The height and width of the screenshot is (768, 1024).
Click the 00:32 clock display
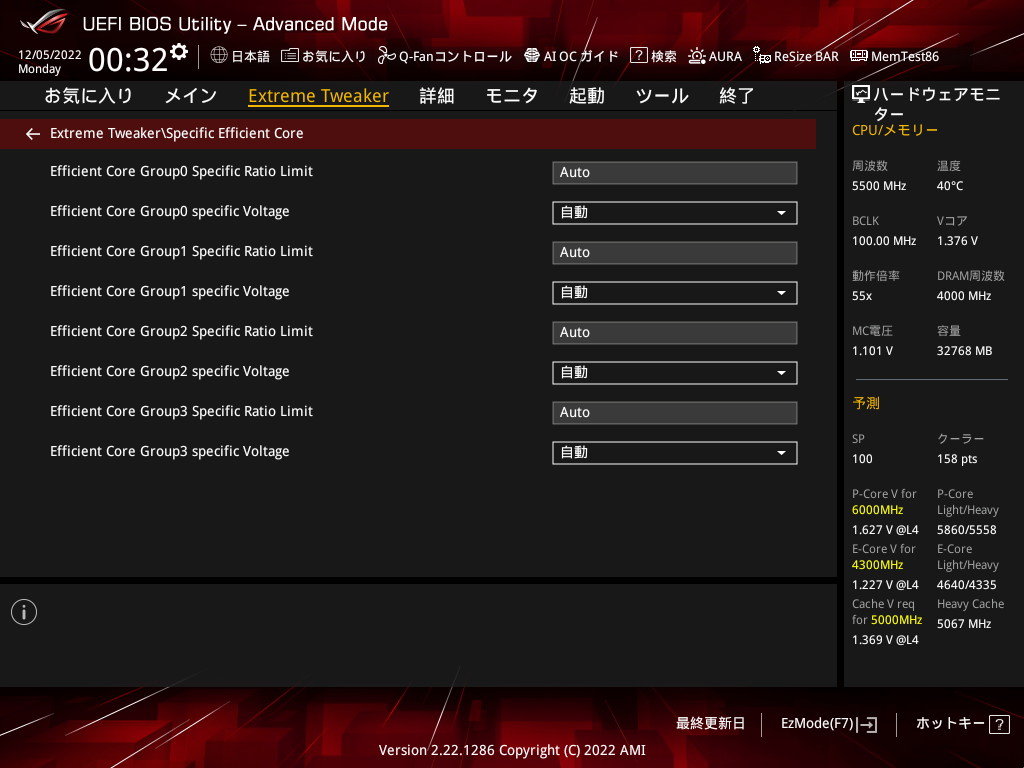tap(128, 60)
